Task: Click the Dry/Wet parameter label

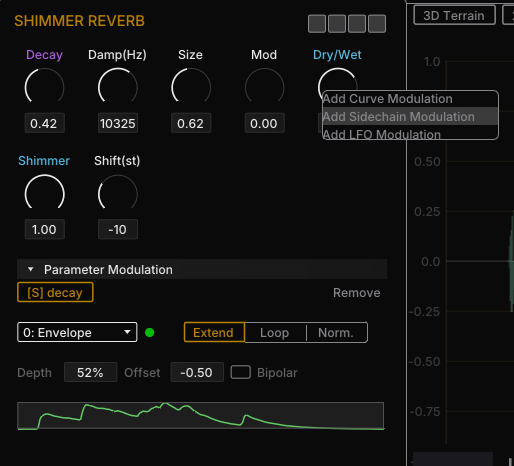Action: (x=337, y=55)
